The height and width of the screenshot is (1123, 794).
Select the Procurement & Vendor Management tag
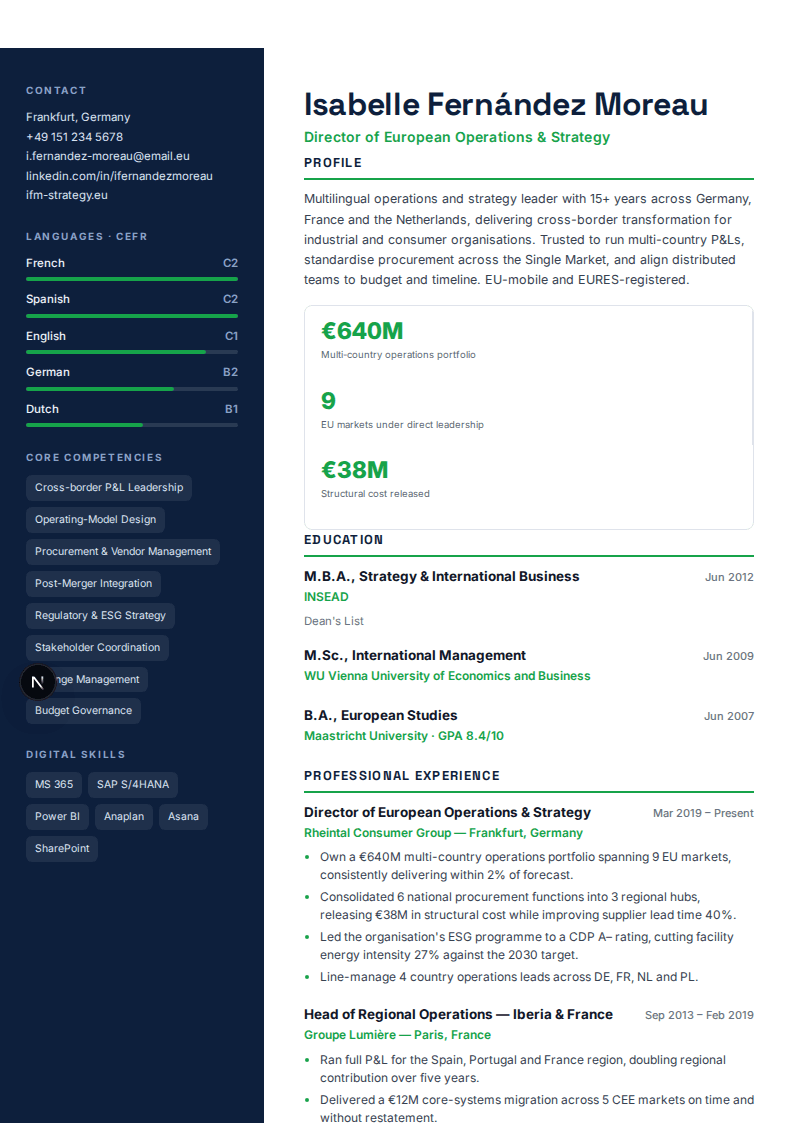pyautogui.click(x=123, y=551)
